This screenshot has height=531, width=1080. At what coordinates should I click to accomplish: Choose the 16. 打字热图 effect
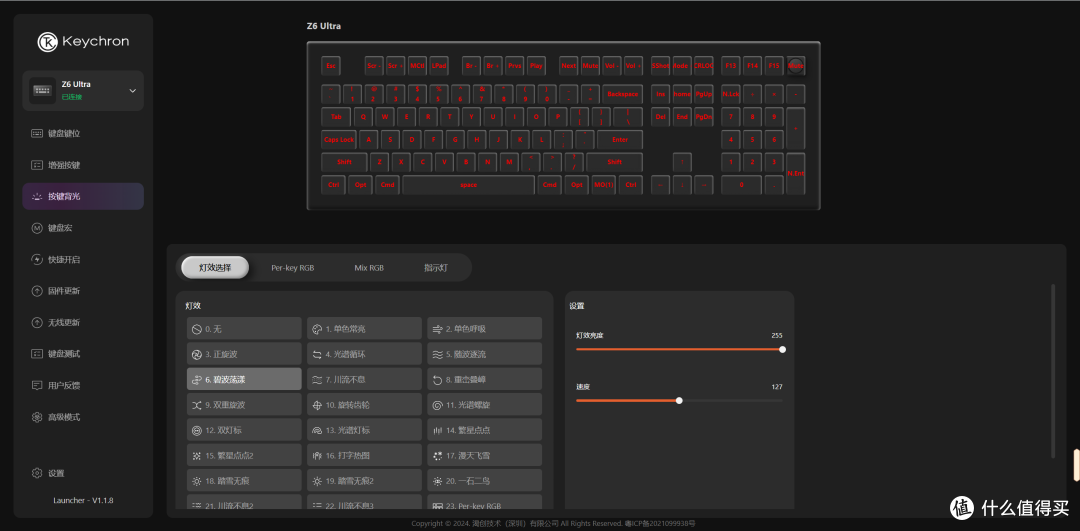coord(364,455)
